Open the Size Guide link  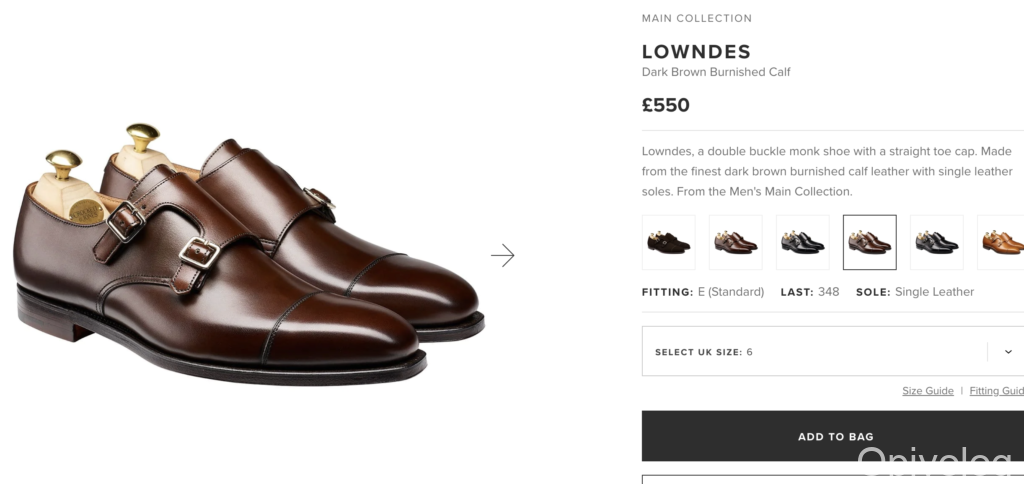pos(927,391)
